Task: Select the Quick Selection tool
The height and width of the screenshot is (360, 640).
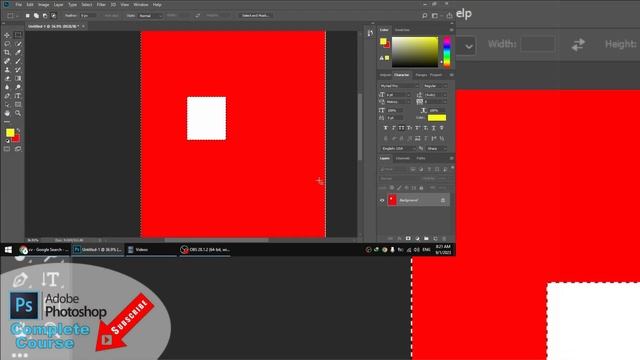Action: click(x=18, y=44)
